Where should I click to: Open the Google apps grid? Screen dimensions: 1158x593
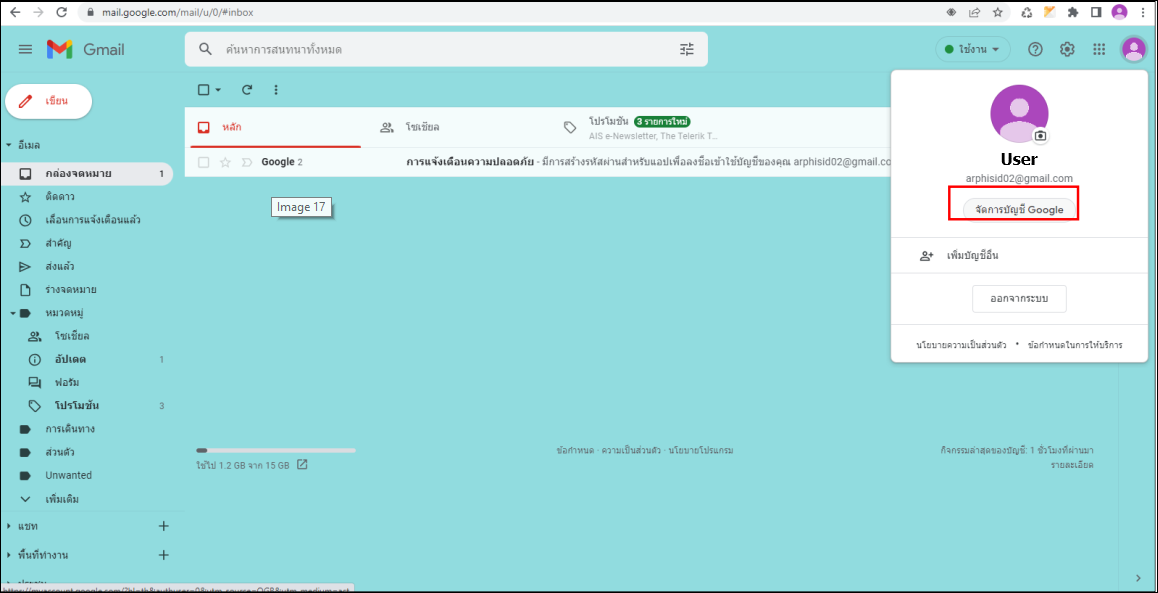pyautogui.click(x=1099, y=49)
